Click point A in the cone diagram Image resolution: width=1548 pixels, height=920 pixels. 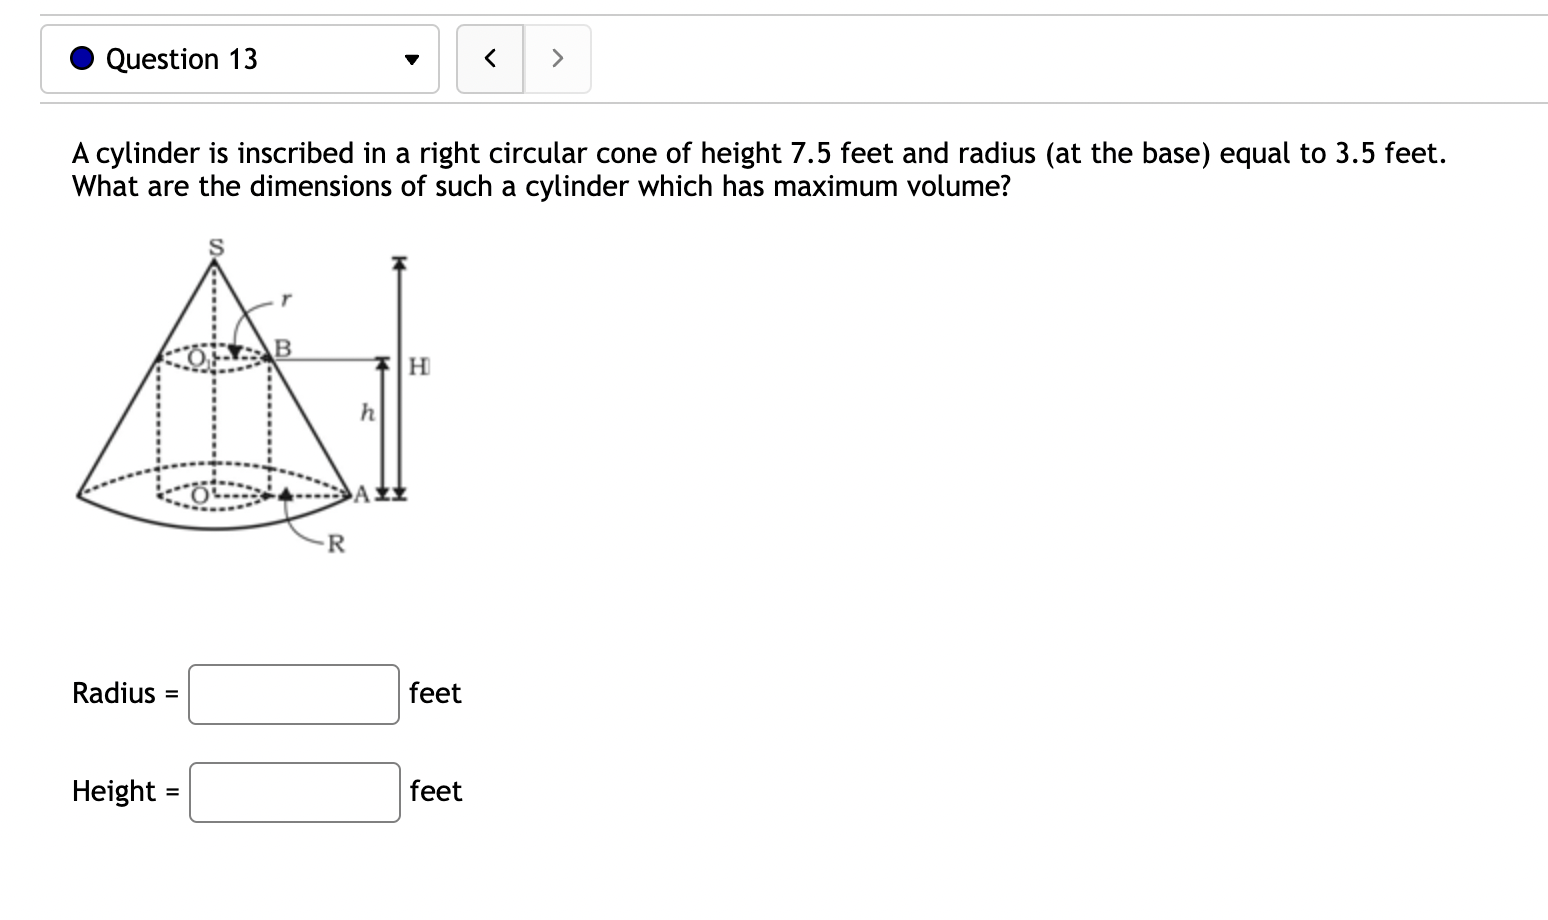point(360,494)
